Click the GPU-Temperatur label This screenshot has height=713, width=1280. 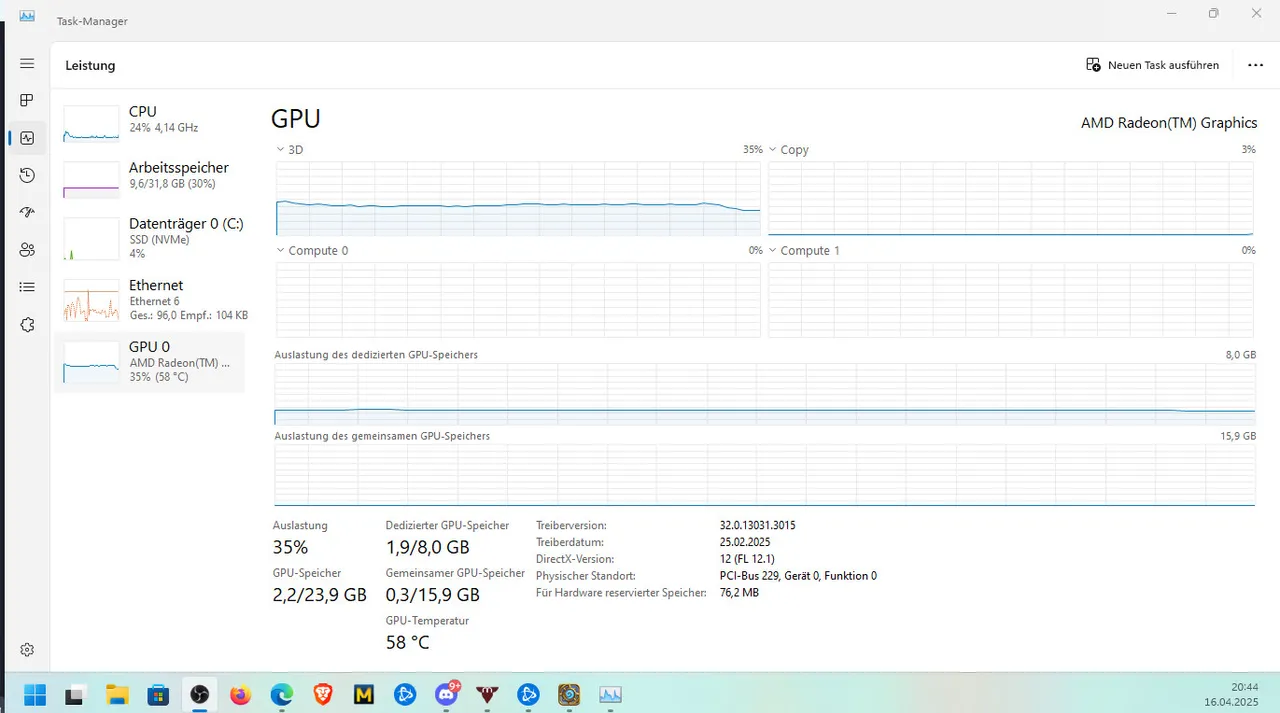pos(427,620)
